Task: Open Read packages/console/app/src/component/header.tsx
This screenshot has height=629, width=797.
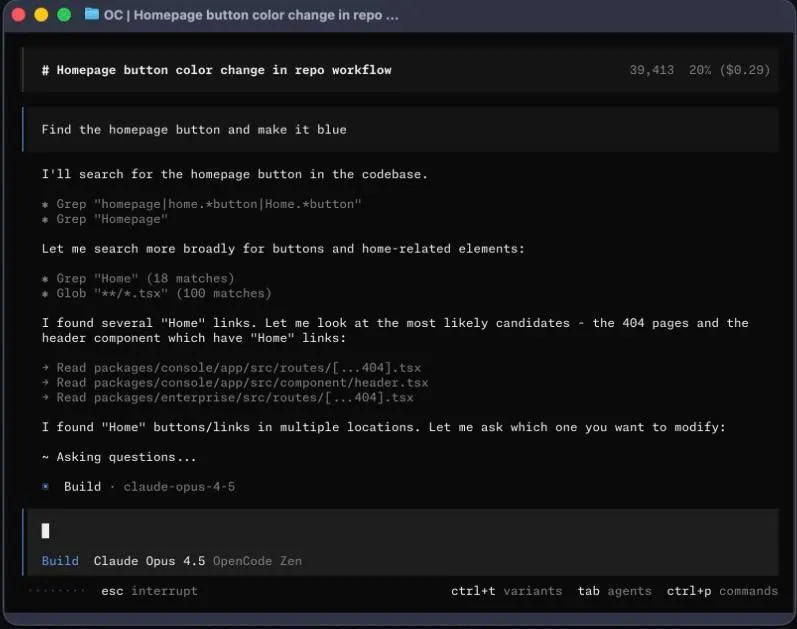Action: click(x=235, y=382)
